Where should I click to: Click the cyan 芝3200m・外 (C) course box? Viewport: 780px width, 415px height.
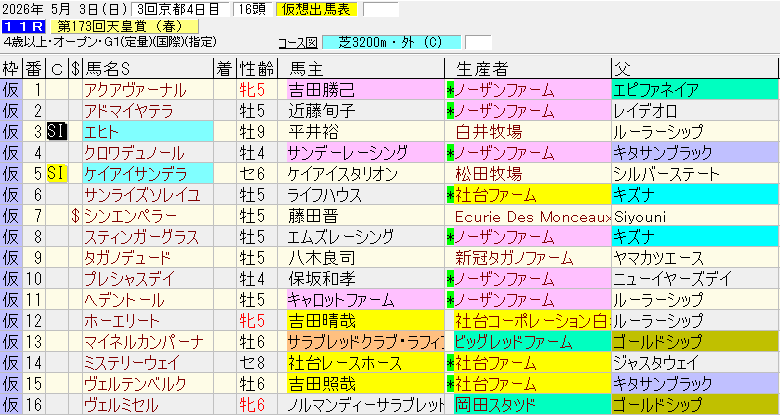point(392,43)
